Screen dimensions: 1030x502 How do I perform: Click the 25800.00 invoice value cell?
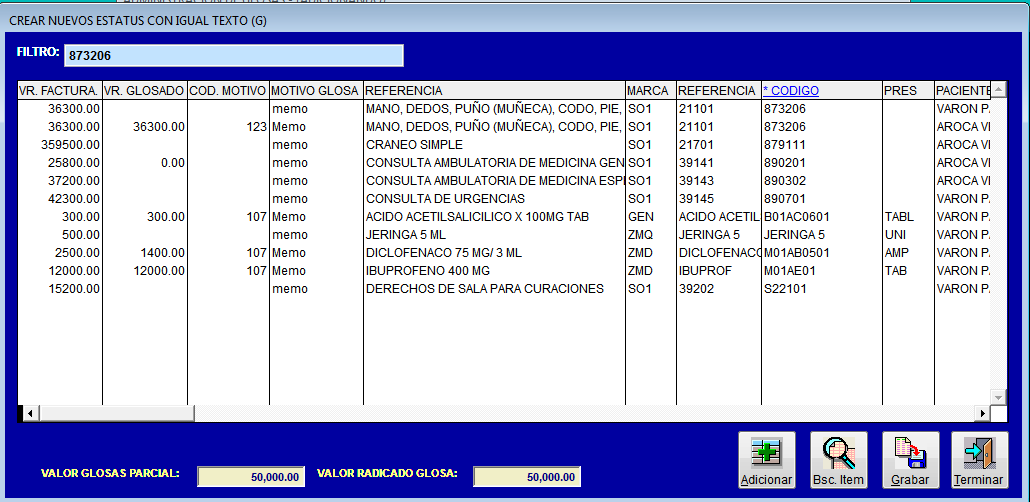point(60,163)
